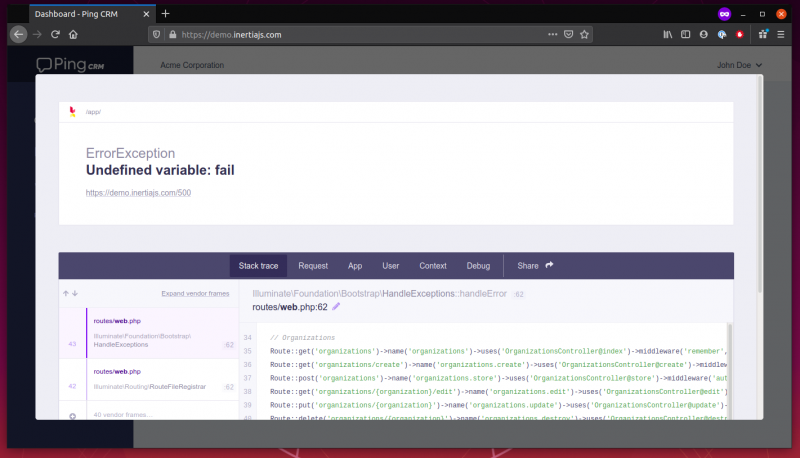
Task: Select frame 42 routes/web.php RouteFileRegistrar
Action: point(149,379)
